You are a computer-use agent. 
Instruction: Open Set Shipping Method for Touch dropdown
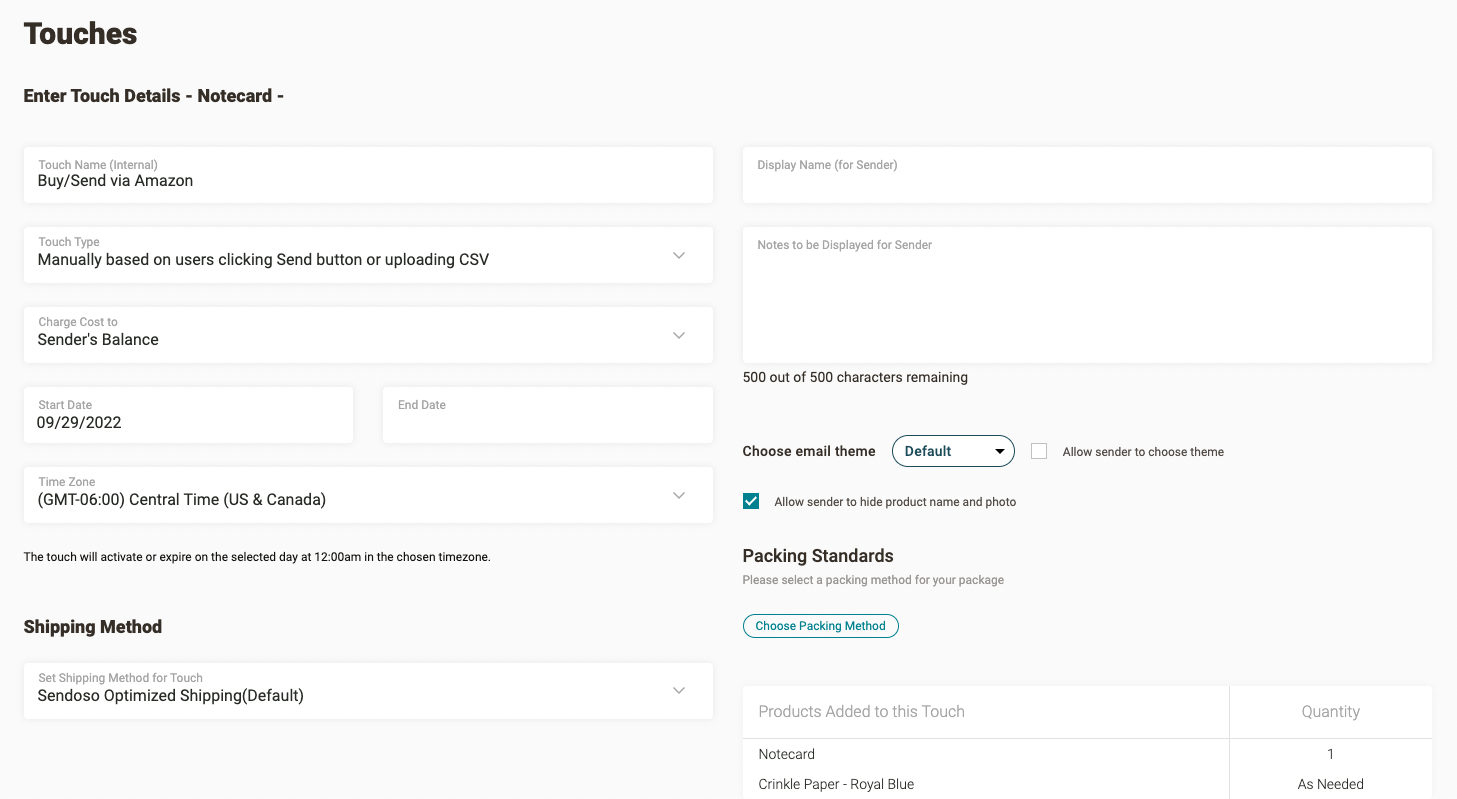point(368,691)
